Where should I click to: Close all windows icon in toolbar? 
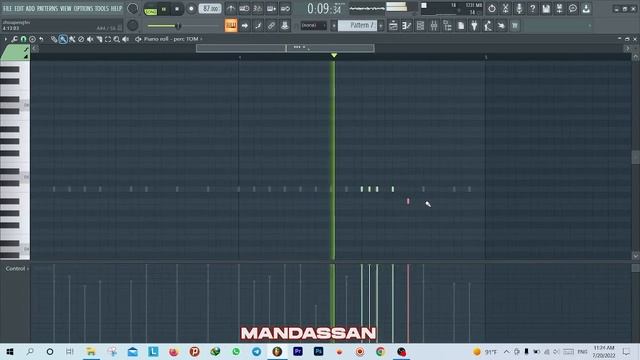tap(515, 26)
